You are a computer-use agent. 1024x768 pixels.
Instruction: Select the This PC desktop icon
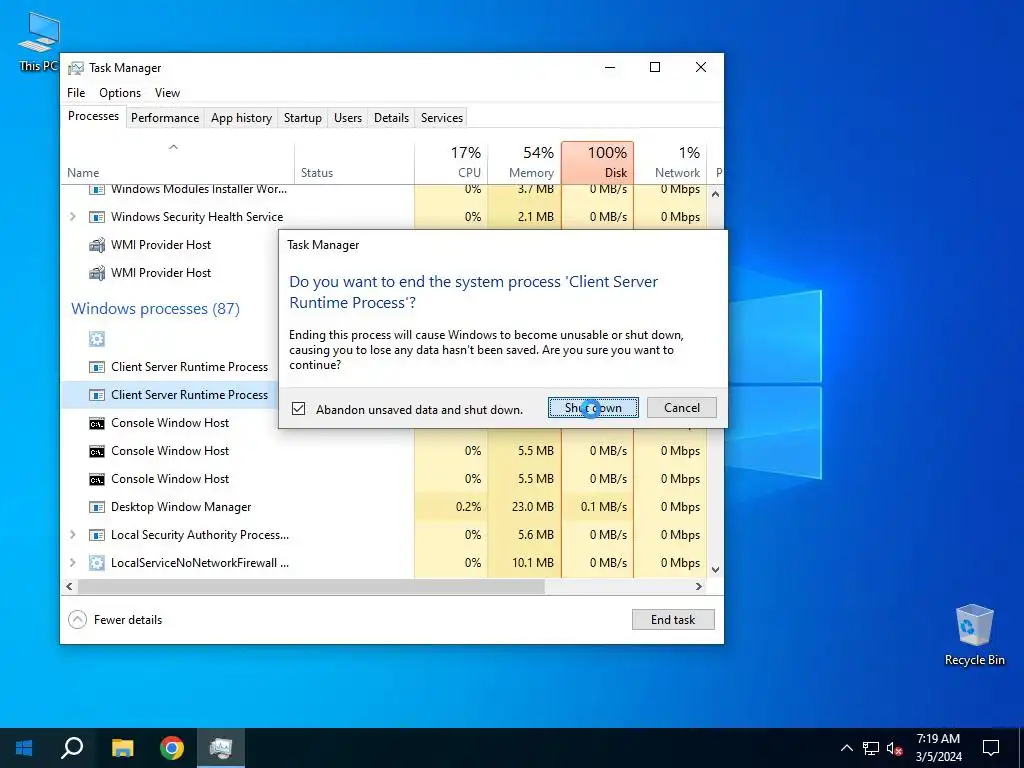[39, 42]
